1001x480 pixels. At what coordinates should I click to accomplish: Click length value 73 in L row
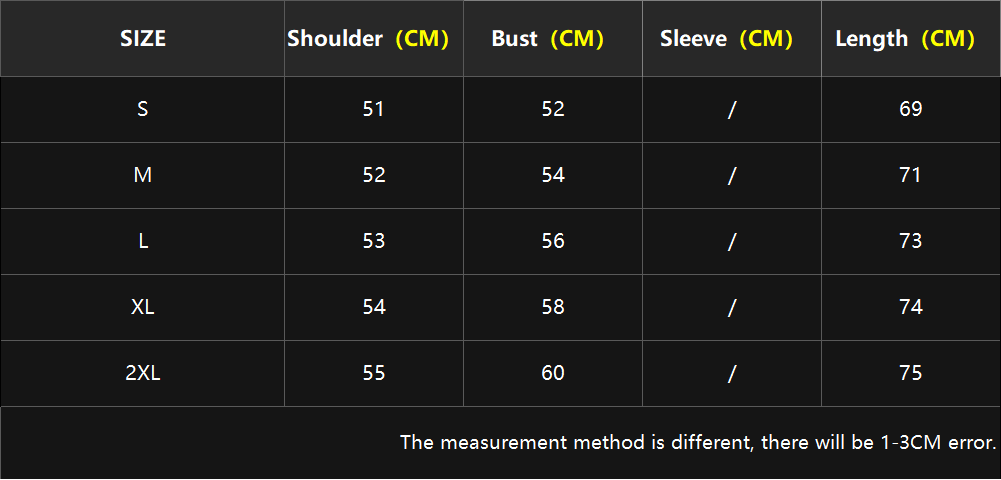coord(910,241)
